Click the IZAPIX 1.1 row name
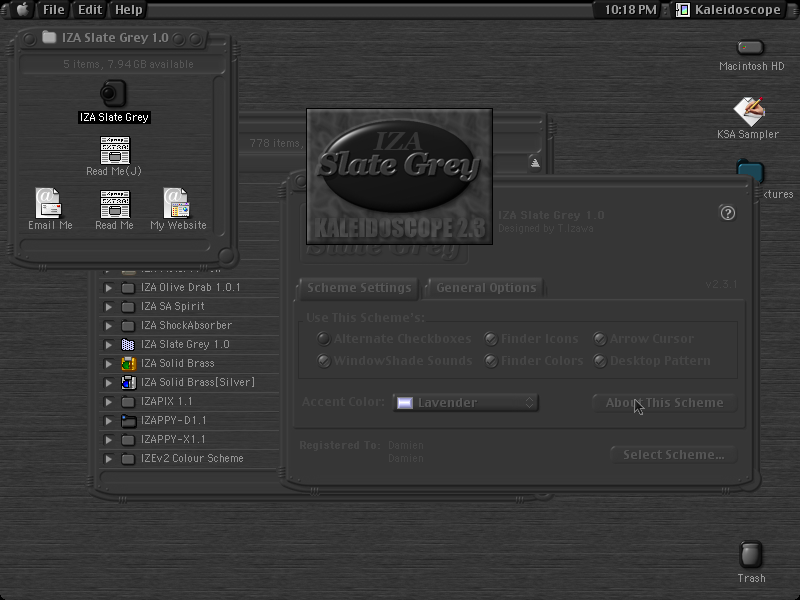This screenshot has width=800, height=600. point(167,402)
